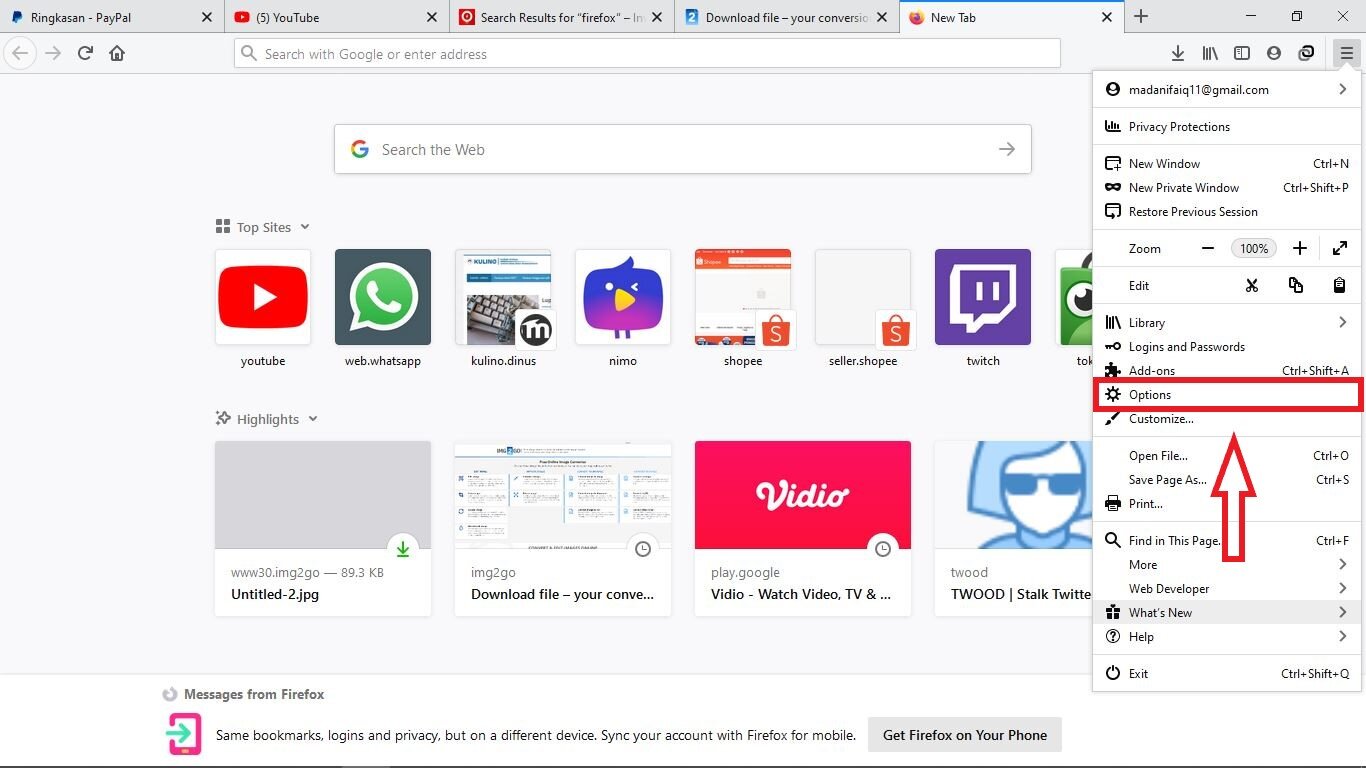This screenshot has height=768, width=1366.
Task: Select Find in This Page menu item
Action: coord(1227,540)
